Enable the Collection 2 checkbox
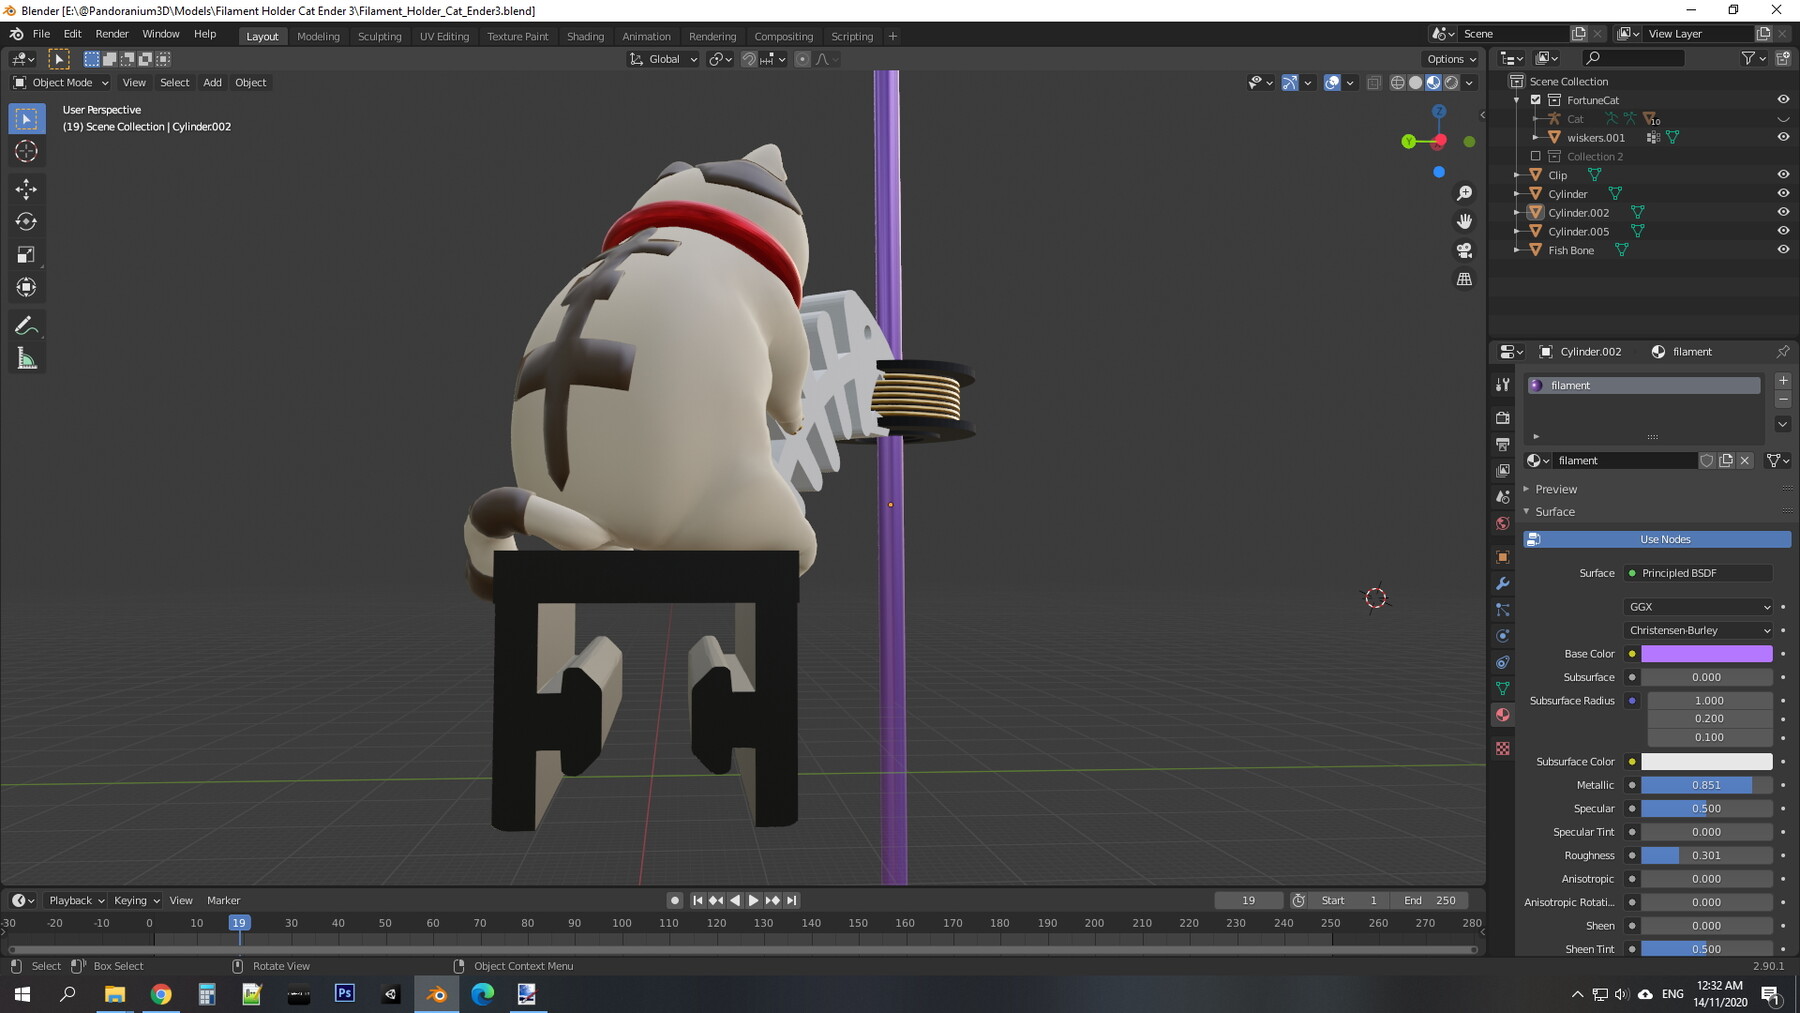The height and width of the screenshot is (1013, 1800). coord(1536,156)
